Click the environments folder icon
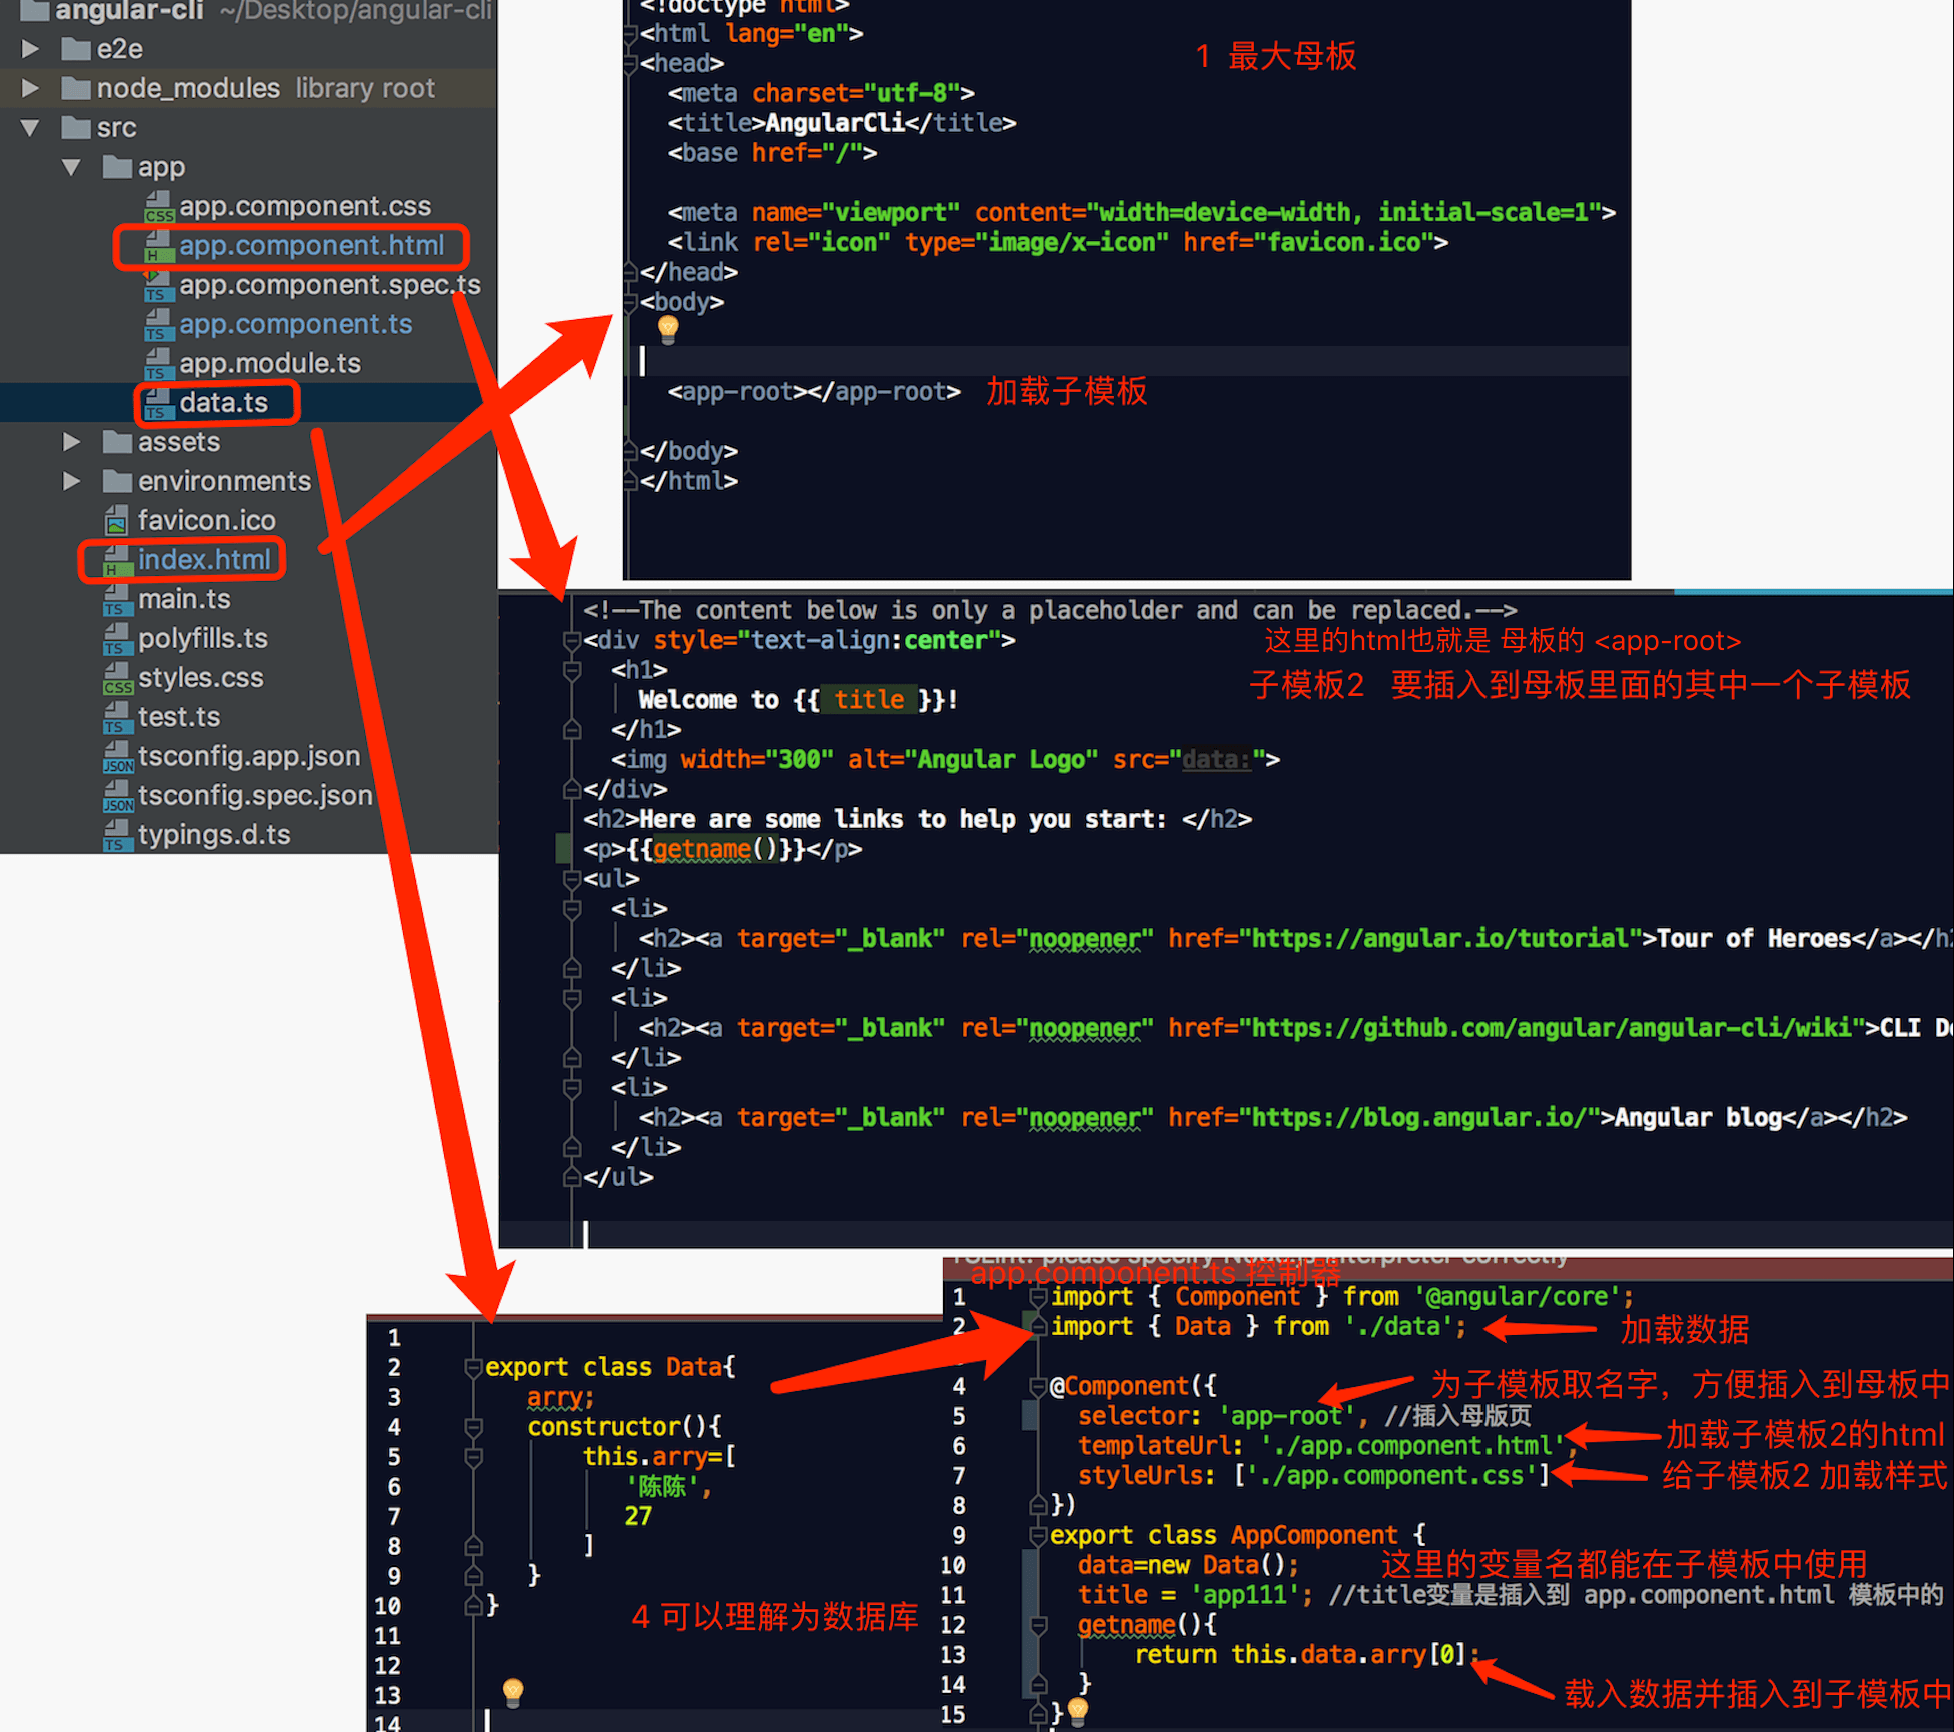The height and width of the screenshot is (1732, 1954). [117, 481]
